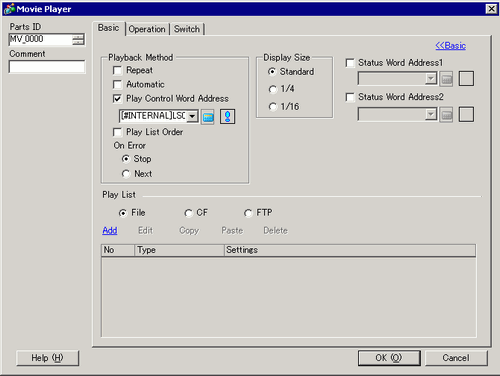Uncheck Play Control Word Address
Viewport: 500px width, 376px height.
(x=117, y=99)
